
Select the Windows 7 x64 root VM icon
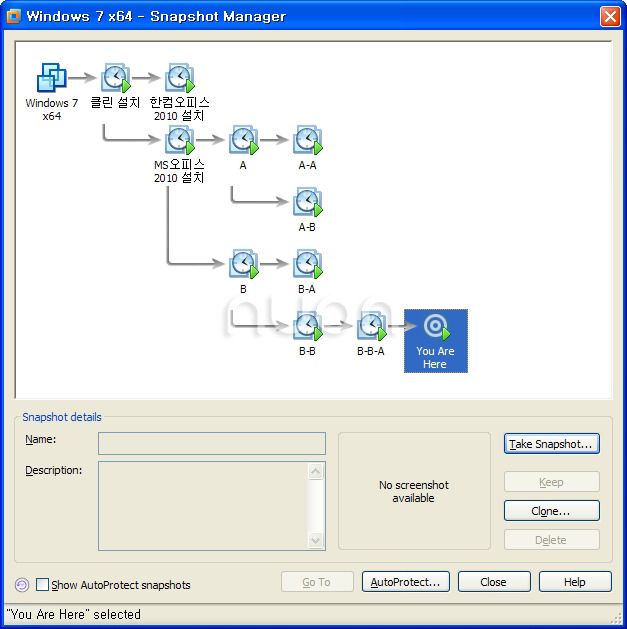[51, 77]
